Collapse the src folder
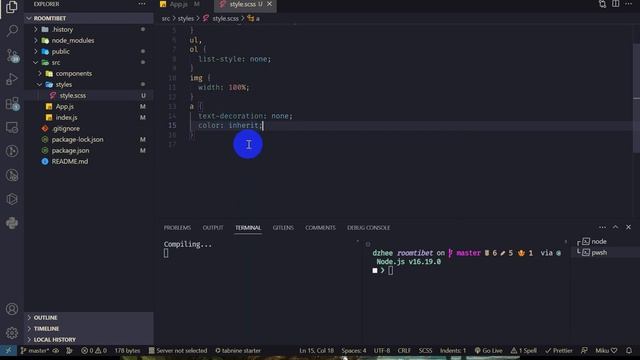 click(89, 62)
